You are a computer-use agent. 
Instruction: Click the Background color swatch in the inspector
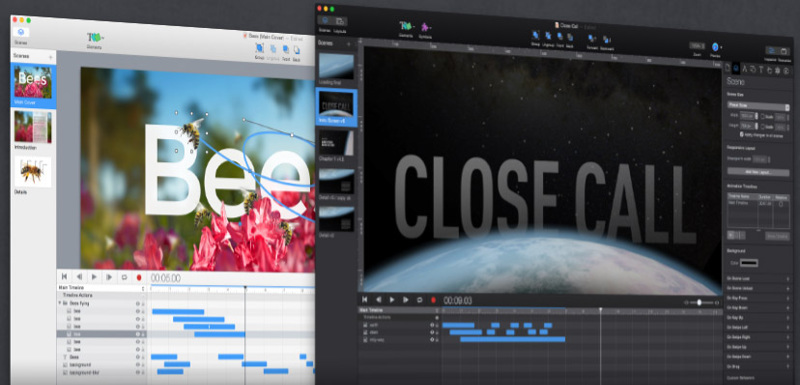coord(749,263)
